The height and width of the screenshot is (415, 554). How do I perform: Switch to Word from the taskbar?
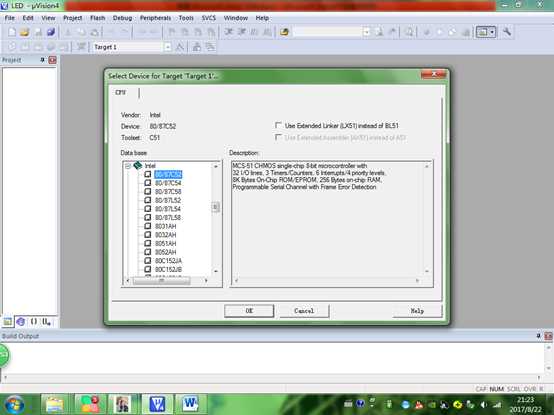pos(190,404)
